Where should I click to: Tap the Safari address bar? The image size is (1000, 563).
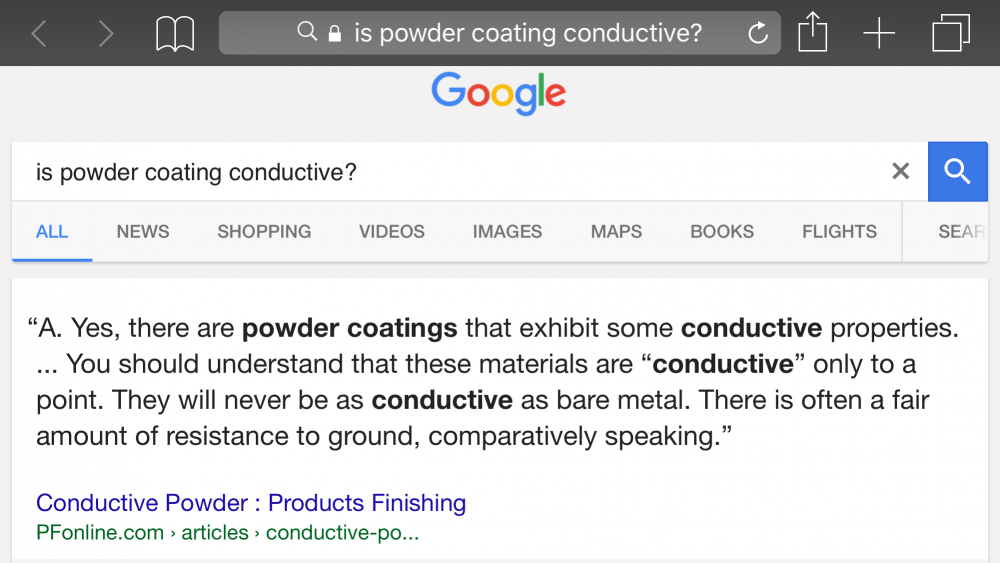(x=499, y=33)
